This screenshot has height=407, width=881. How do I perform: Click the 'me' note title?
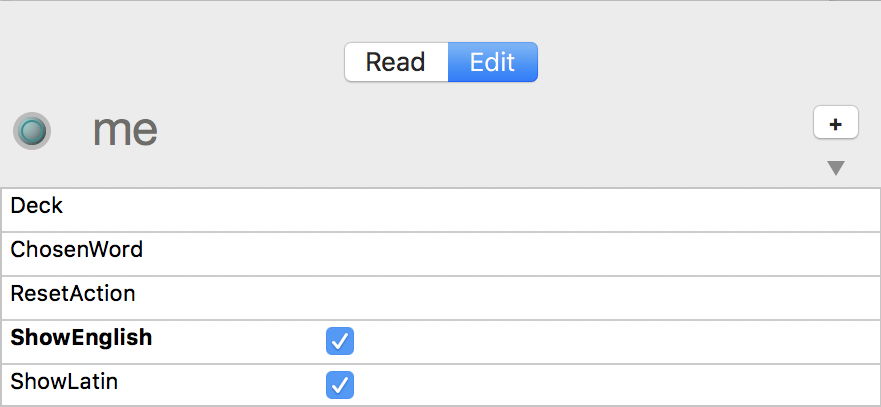pyautogui.click(x=125, y=130)
